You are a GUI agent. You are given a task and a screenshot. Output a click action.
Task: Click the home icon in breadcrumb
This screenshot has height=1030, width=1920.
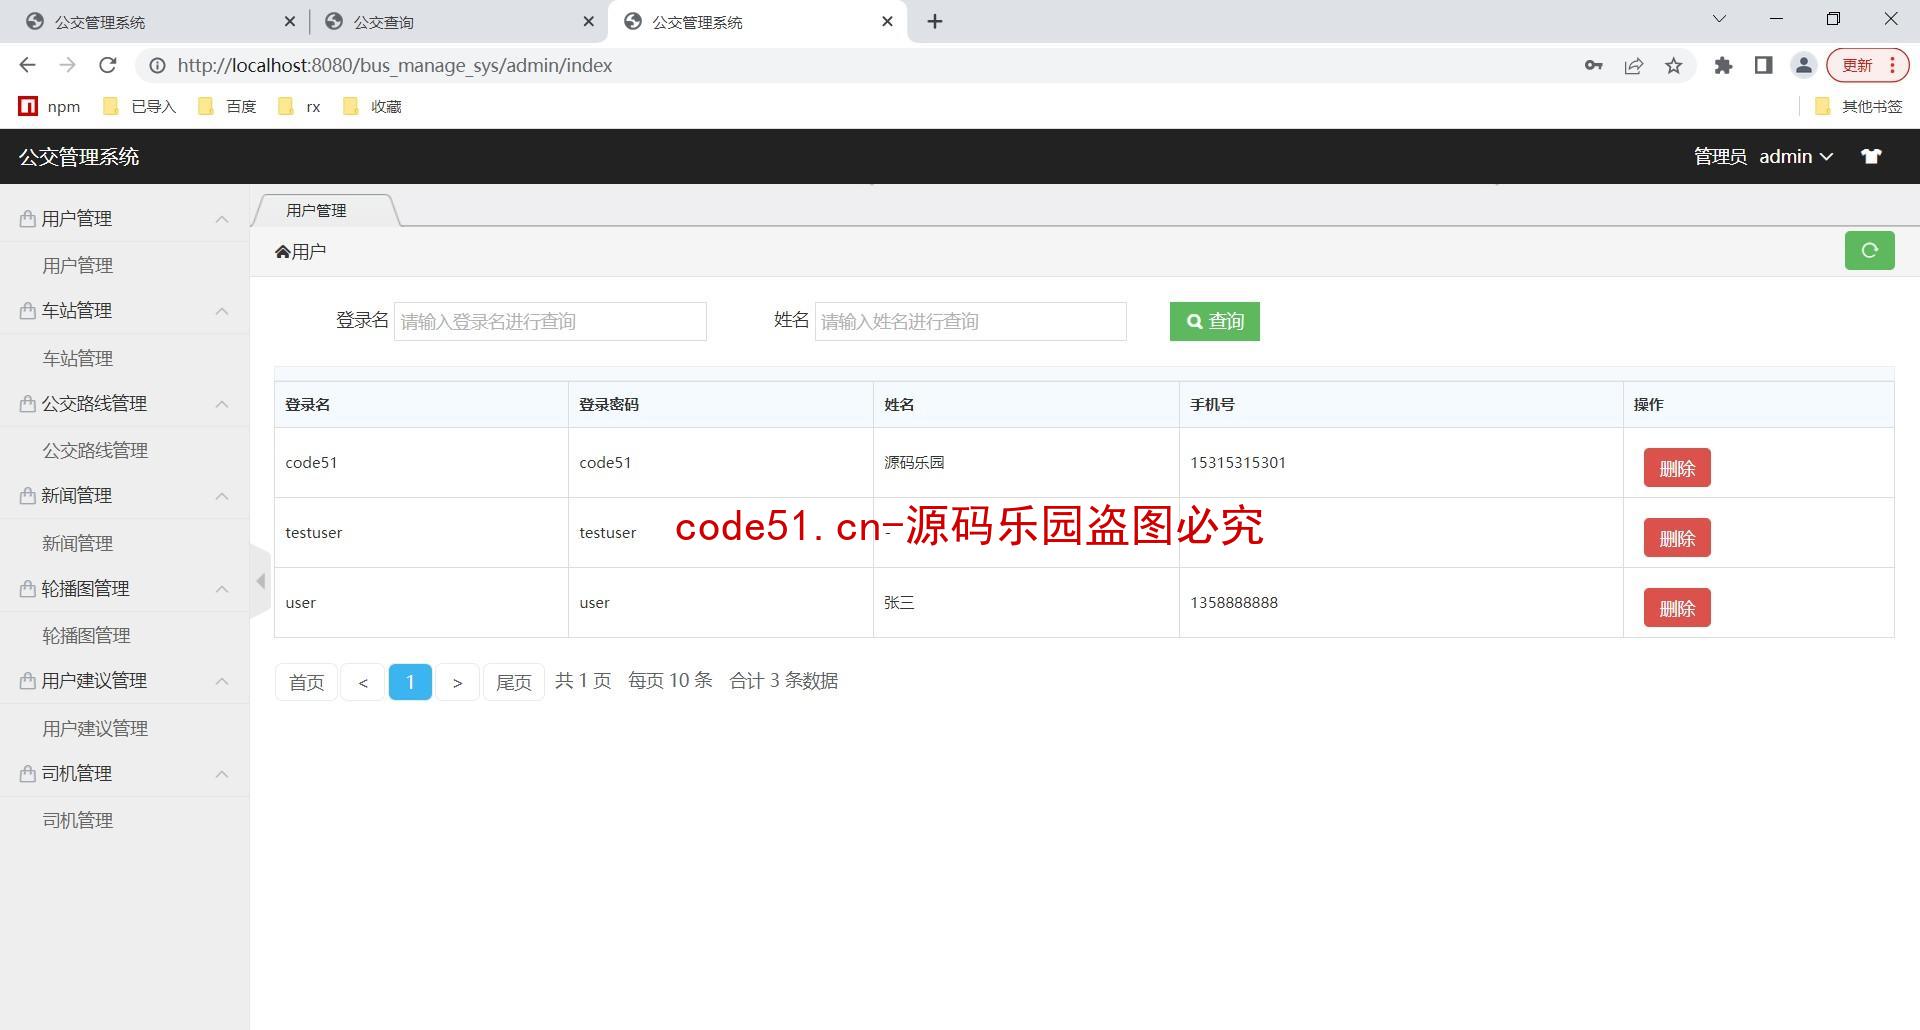click(282, 252)
